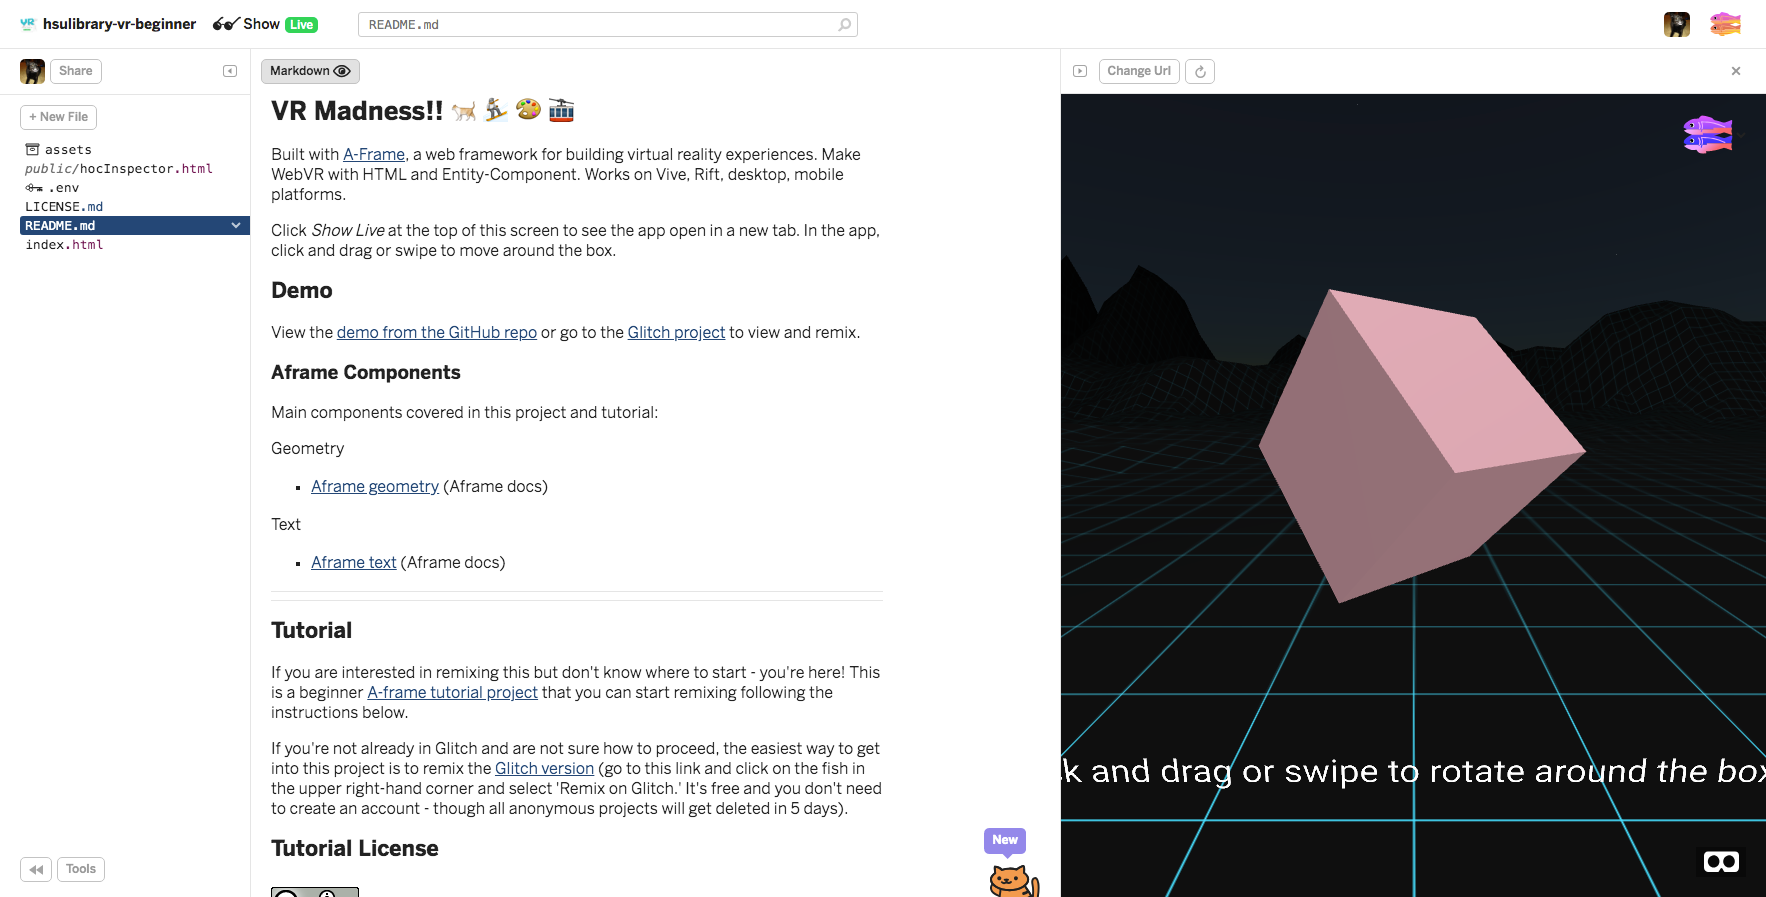
Task: Click the Tutorial heading text
Action: 311,630
